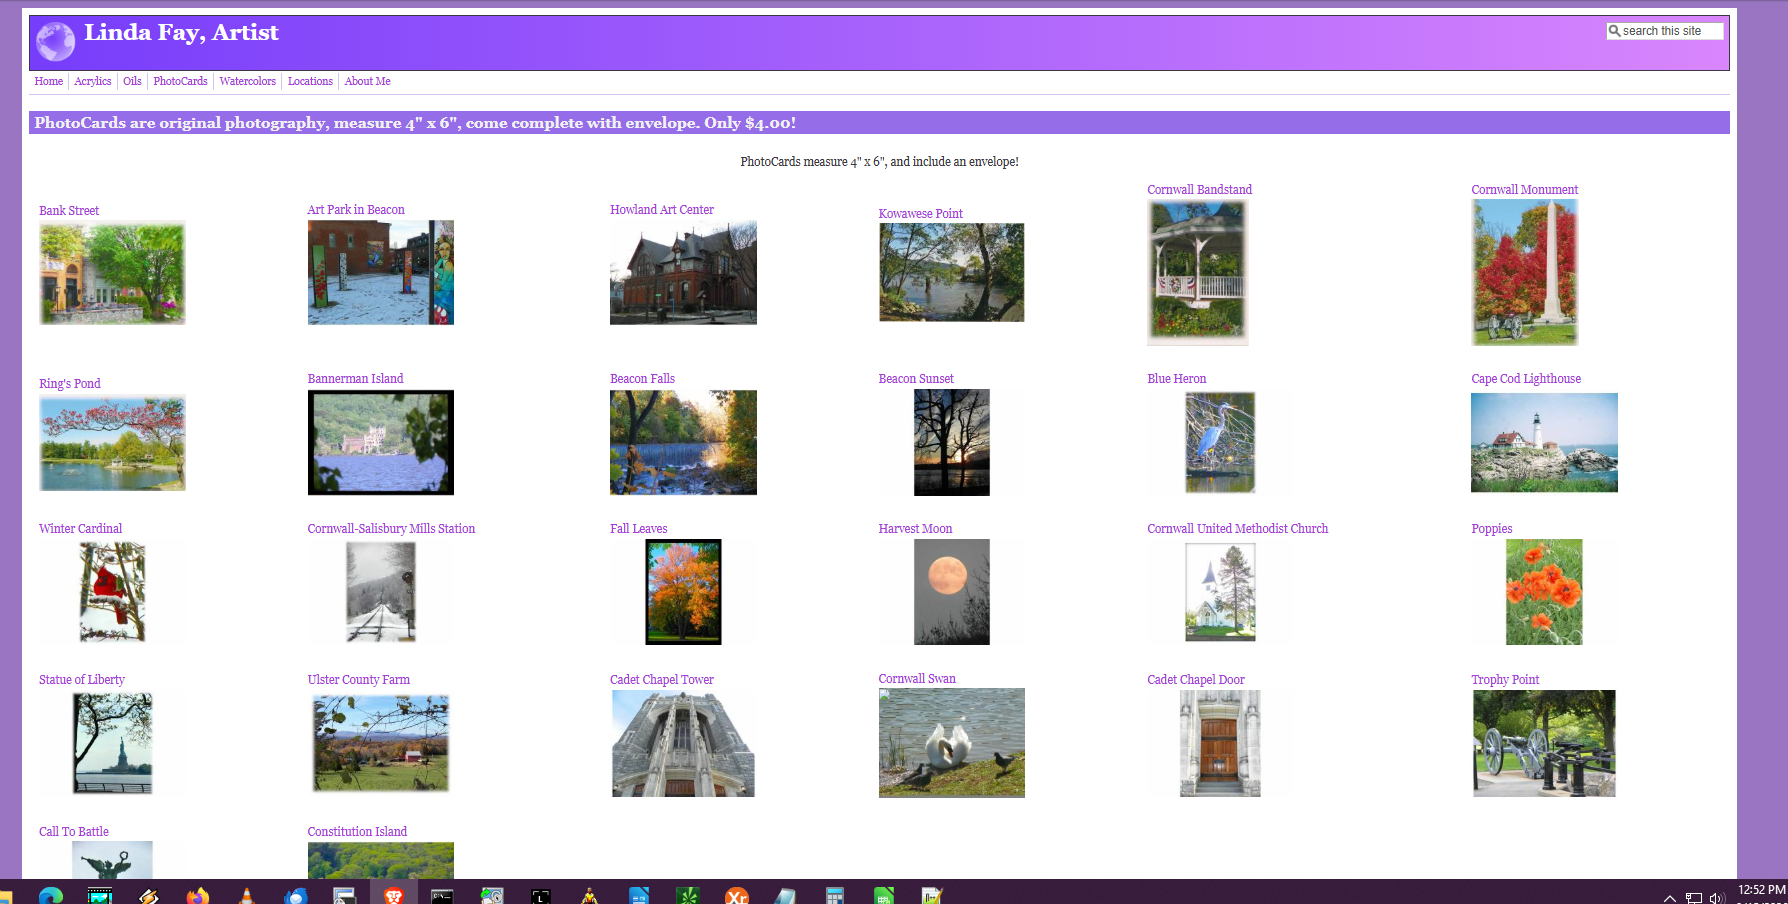Screen dimensions: 1788x904
Task: Click the volume speaker tray icon
Action: (x=1717, y=897)
